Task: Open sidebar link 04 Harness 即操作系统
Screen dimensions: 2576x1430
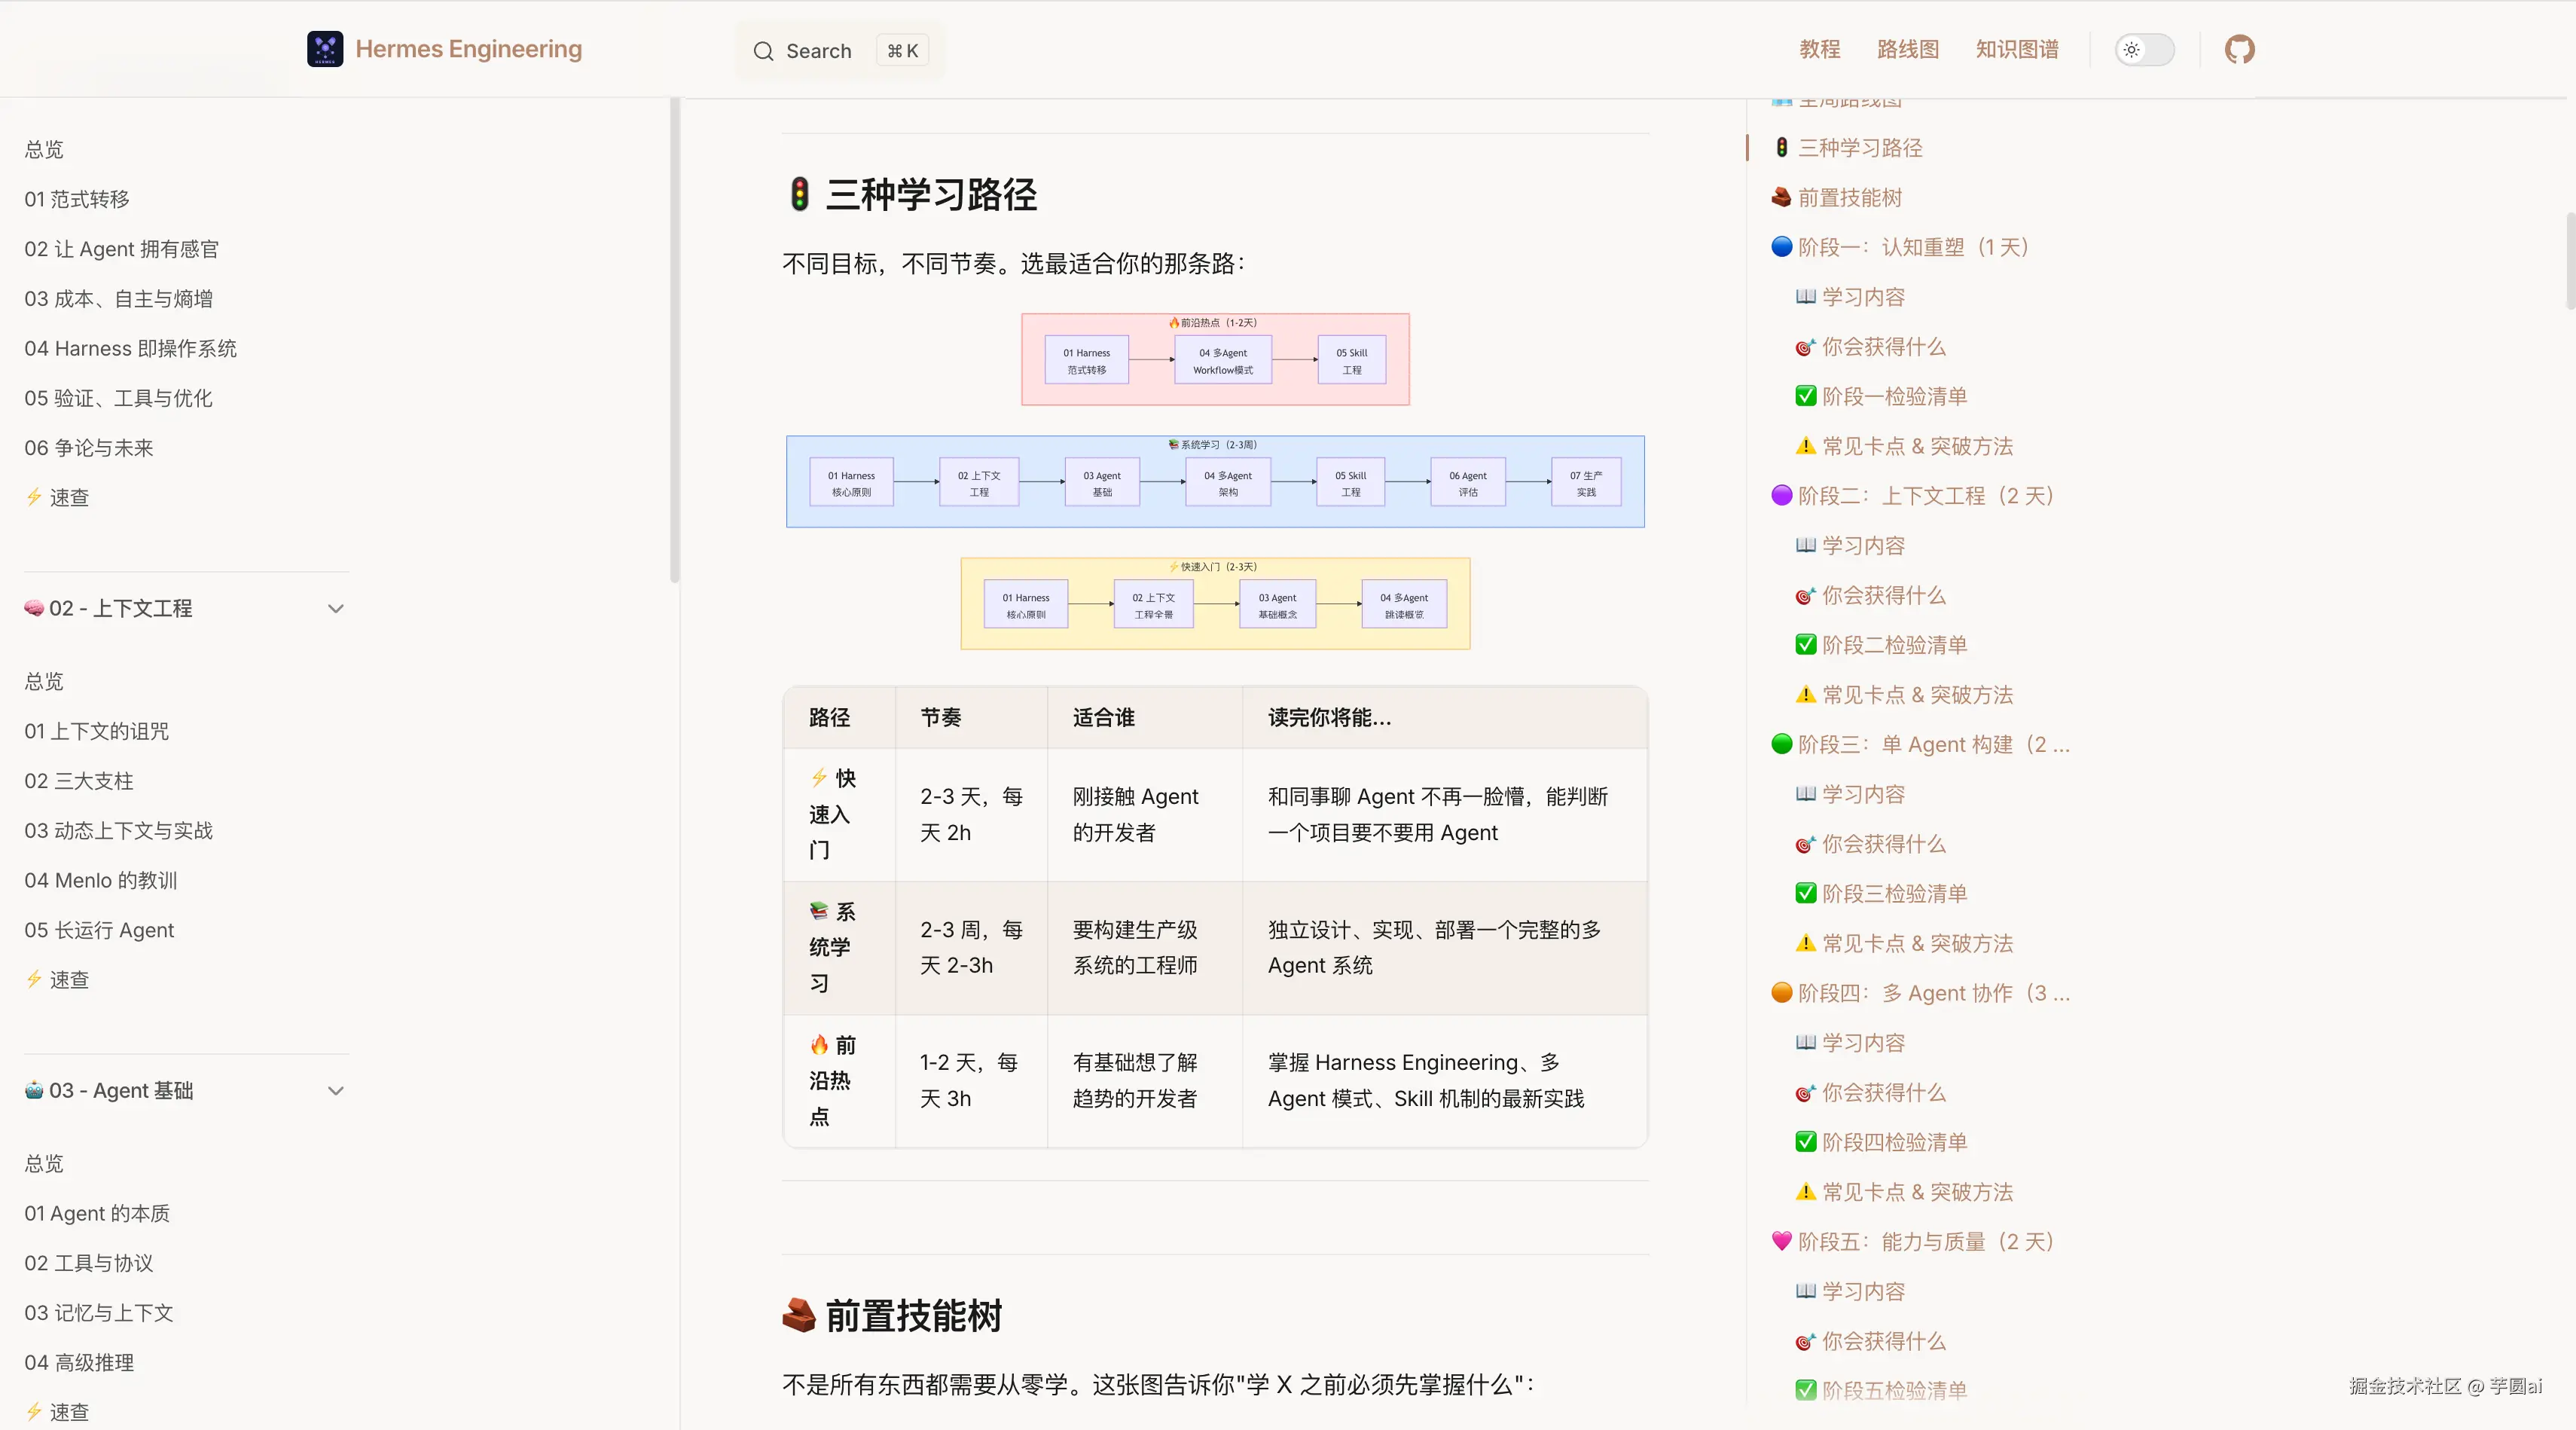Action: pyautogui.click(x=131, y=348)
